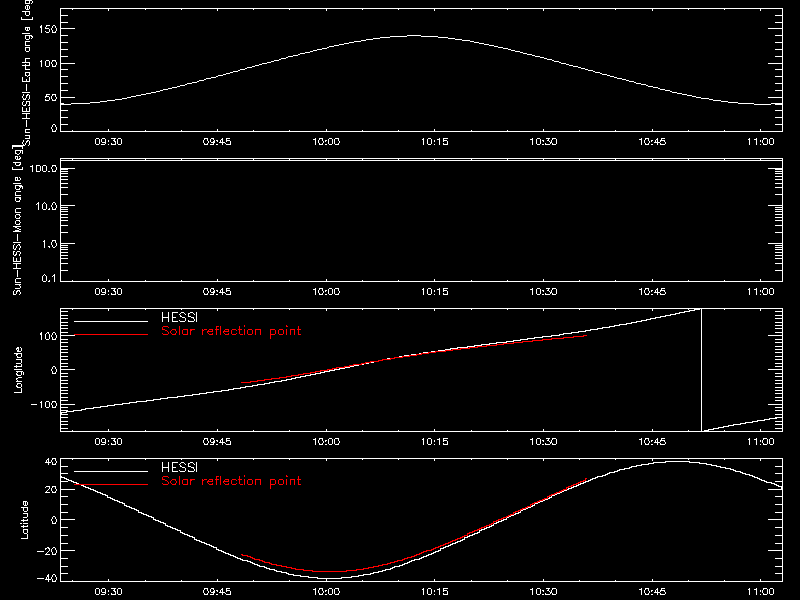Screen dimensions: 800x600
Task: Click the 0.1 tick on Moon angle plot
Action: tap(49, 278)
